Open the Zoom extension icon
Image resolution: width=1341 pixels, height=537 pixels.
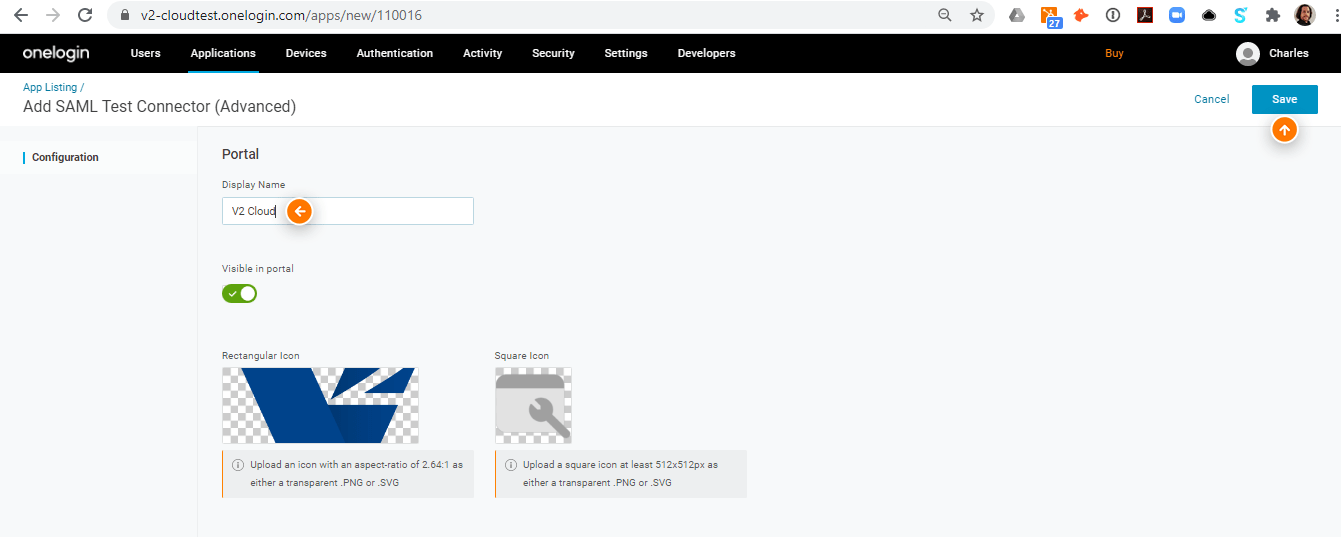[x=1176, y=15]
